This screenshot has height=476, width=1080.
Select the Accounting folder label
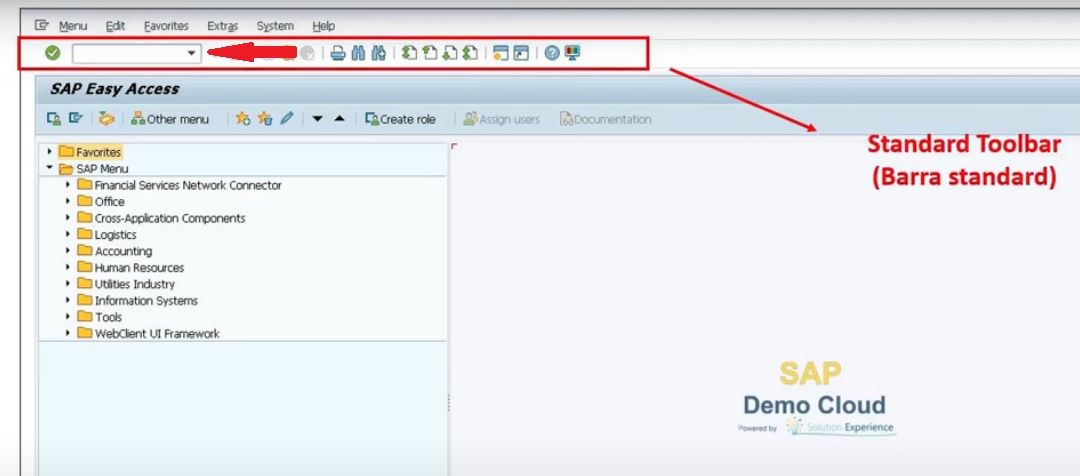[x=123, y=251]
